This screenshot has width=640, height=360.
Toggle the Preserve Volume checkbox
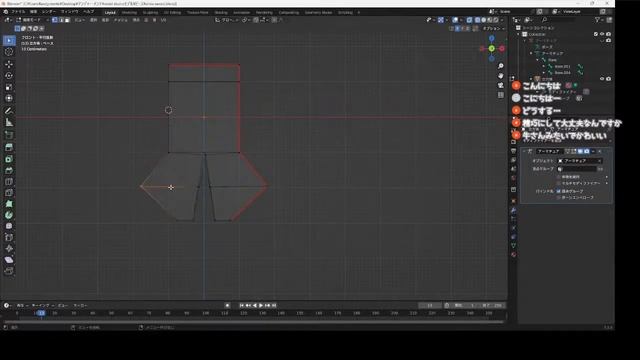coord(559,177)
